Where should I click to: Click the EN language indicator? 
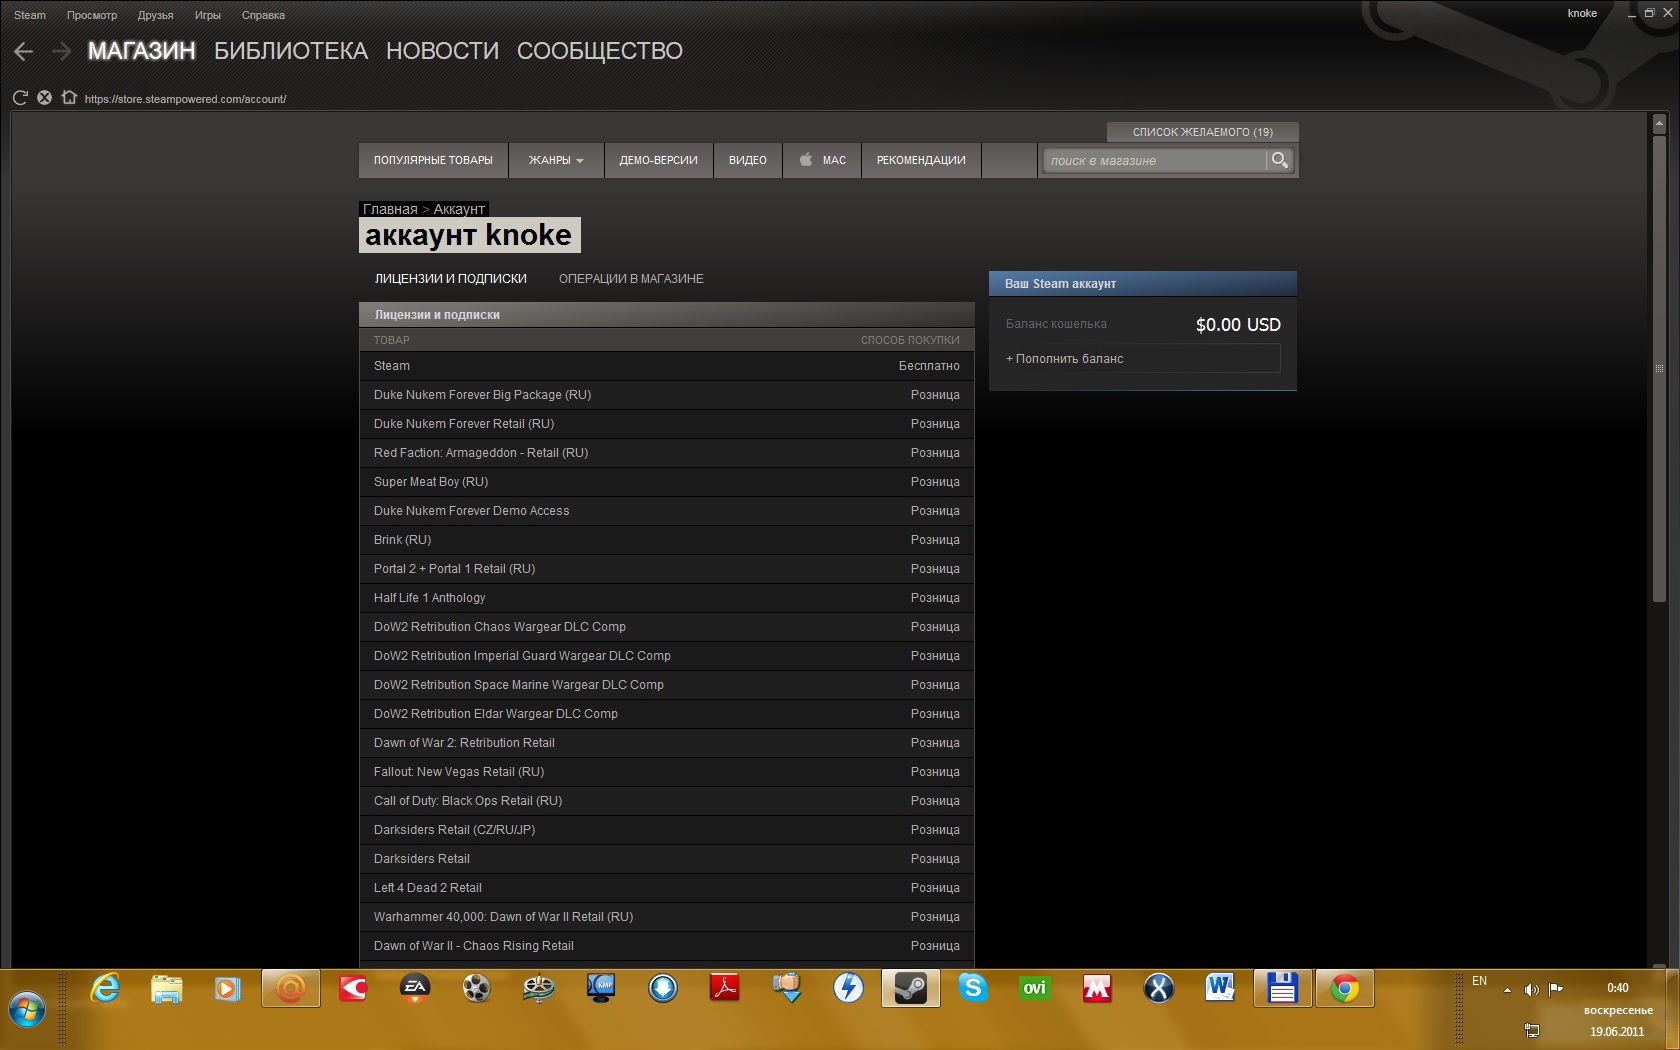click(1480, 981)
